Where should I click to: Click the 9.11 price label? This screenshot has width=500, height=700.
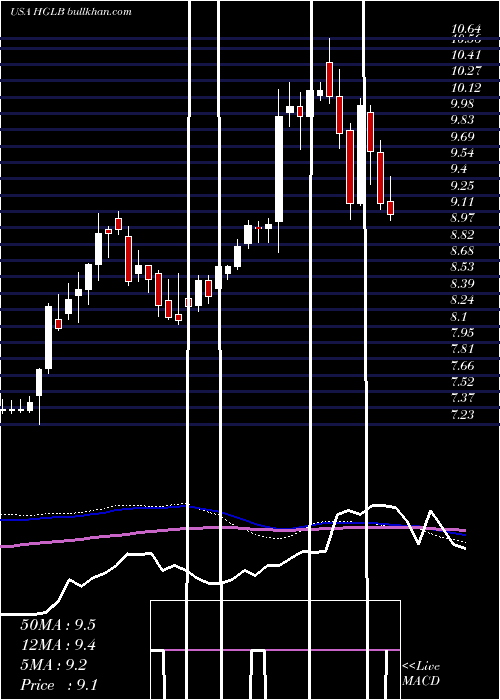tap(463, 202)
